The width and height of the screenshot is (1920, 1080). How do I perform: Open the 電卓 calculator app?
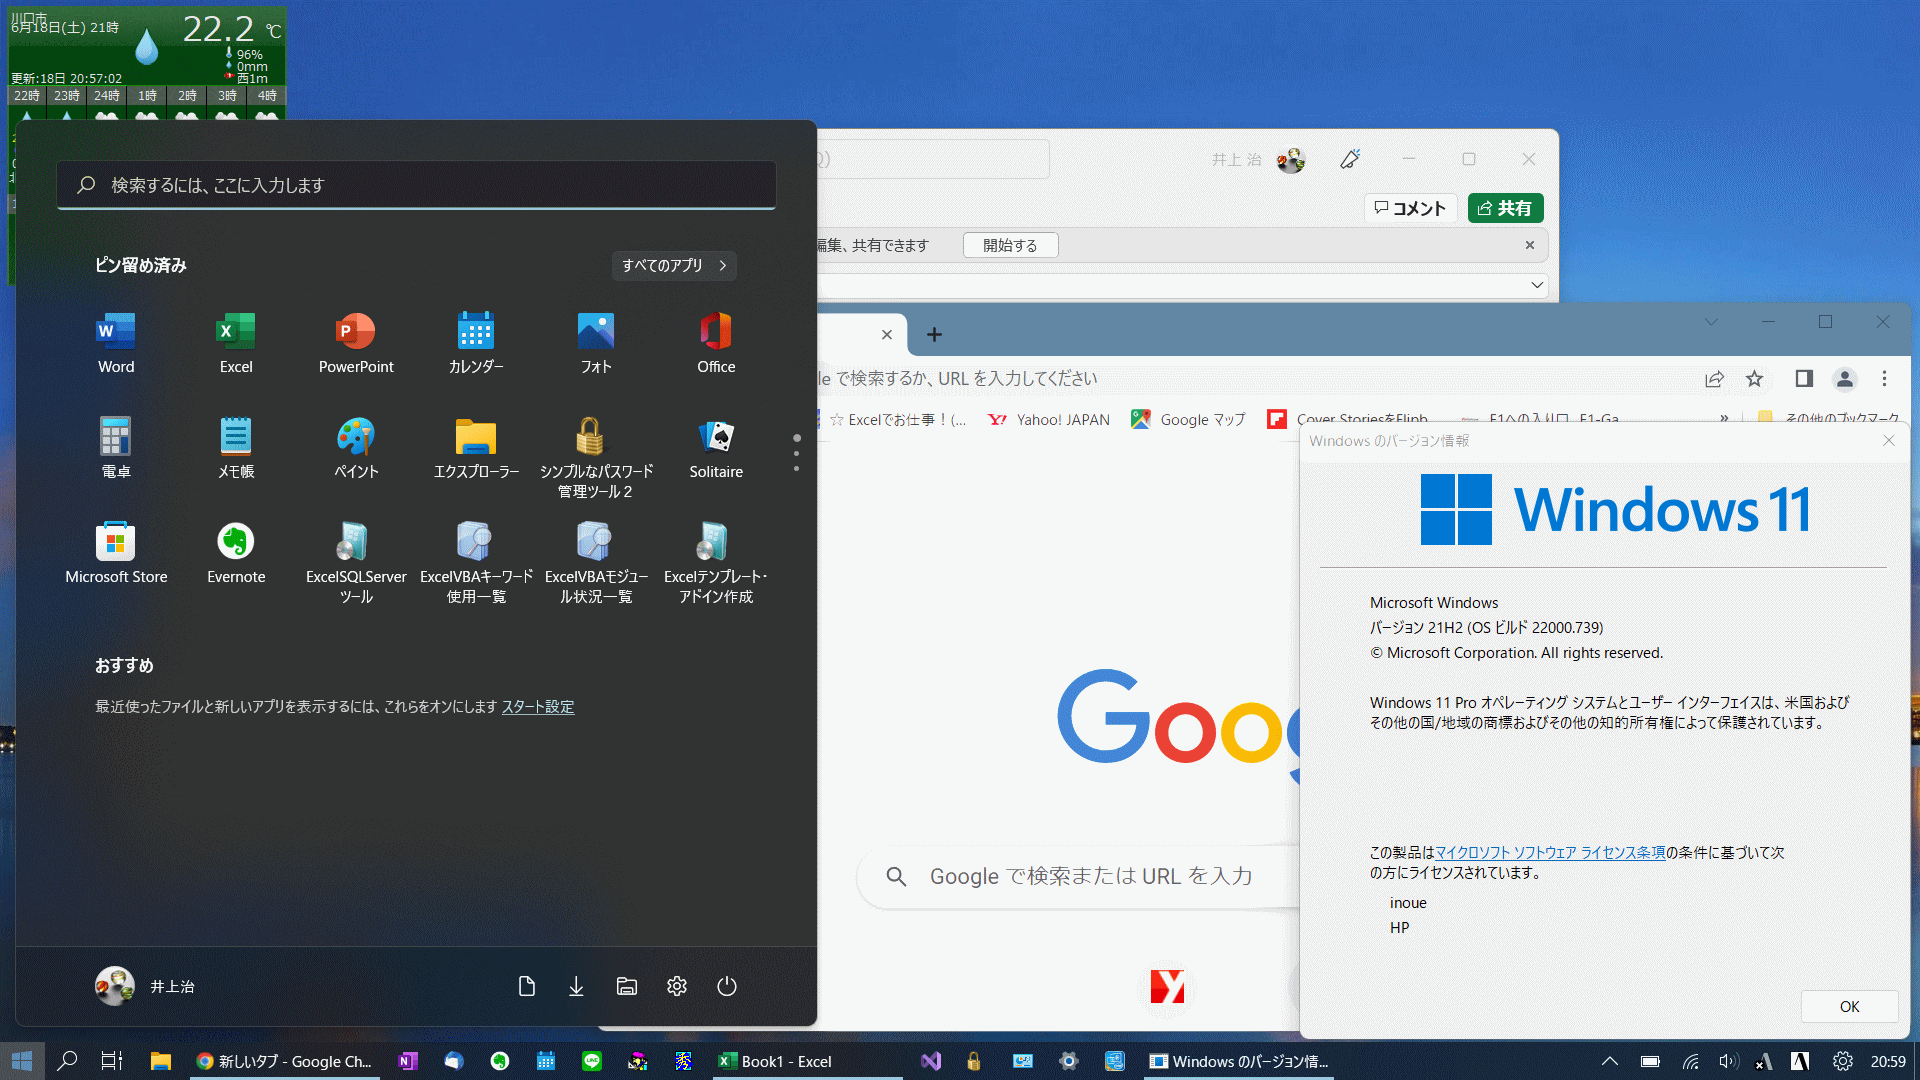(x=116, y=448)
